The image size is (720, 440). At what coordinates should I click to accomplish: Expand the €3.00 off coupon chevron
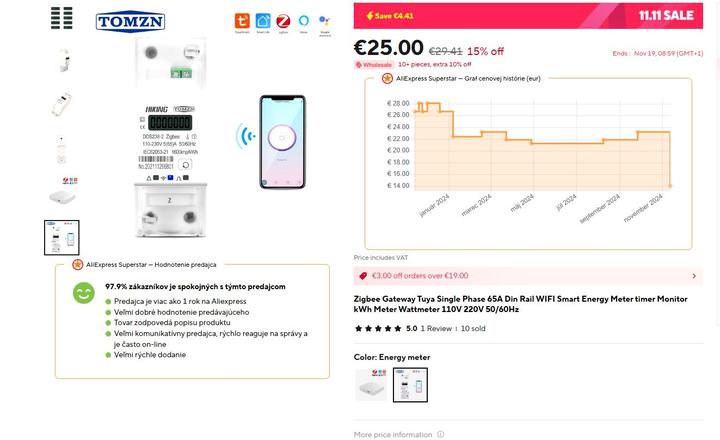(x=694, y=276)
